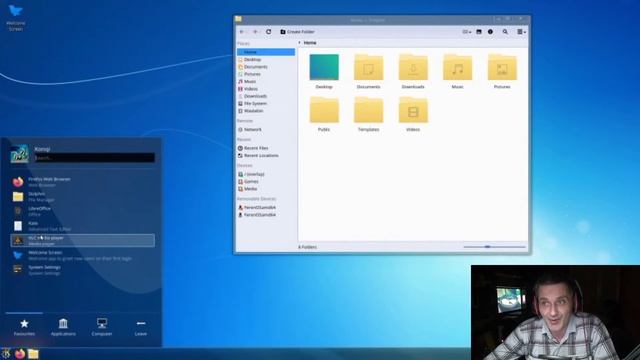Open Firefox from the taskbar
The height and width of the screenshot is (360, 640).
[20, 353]
